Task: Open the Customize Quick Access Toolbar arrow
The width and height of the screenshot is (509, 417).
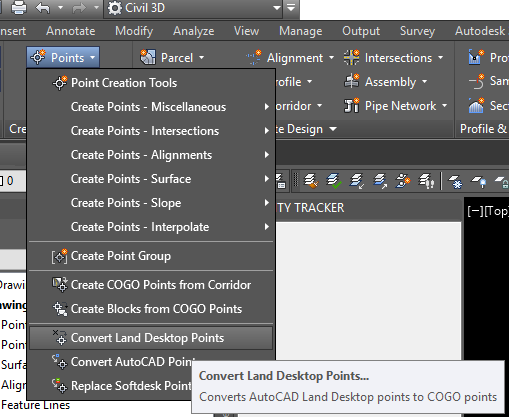Action: (291, 7)
